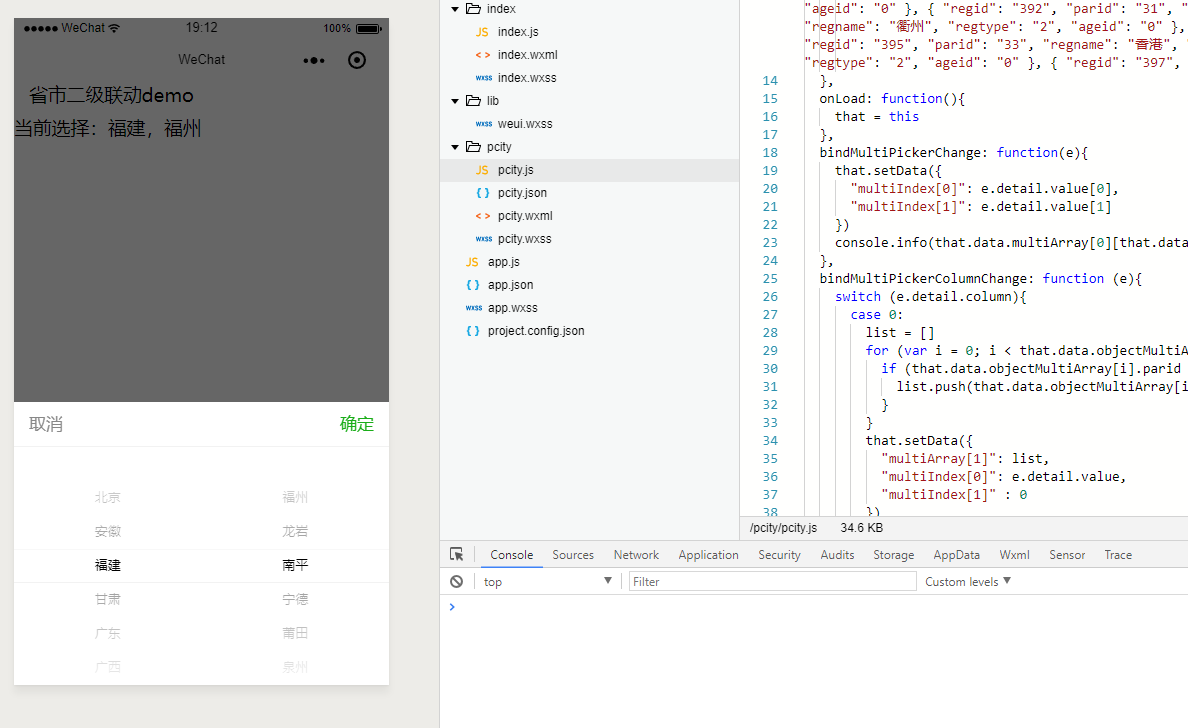The height and width of the screenshot is (728, 1188).
Task: Select 甘肃 in the province picker column
Action: (108, 599)
